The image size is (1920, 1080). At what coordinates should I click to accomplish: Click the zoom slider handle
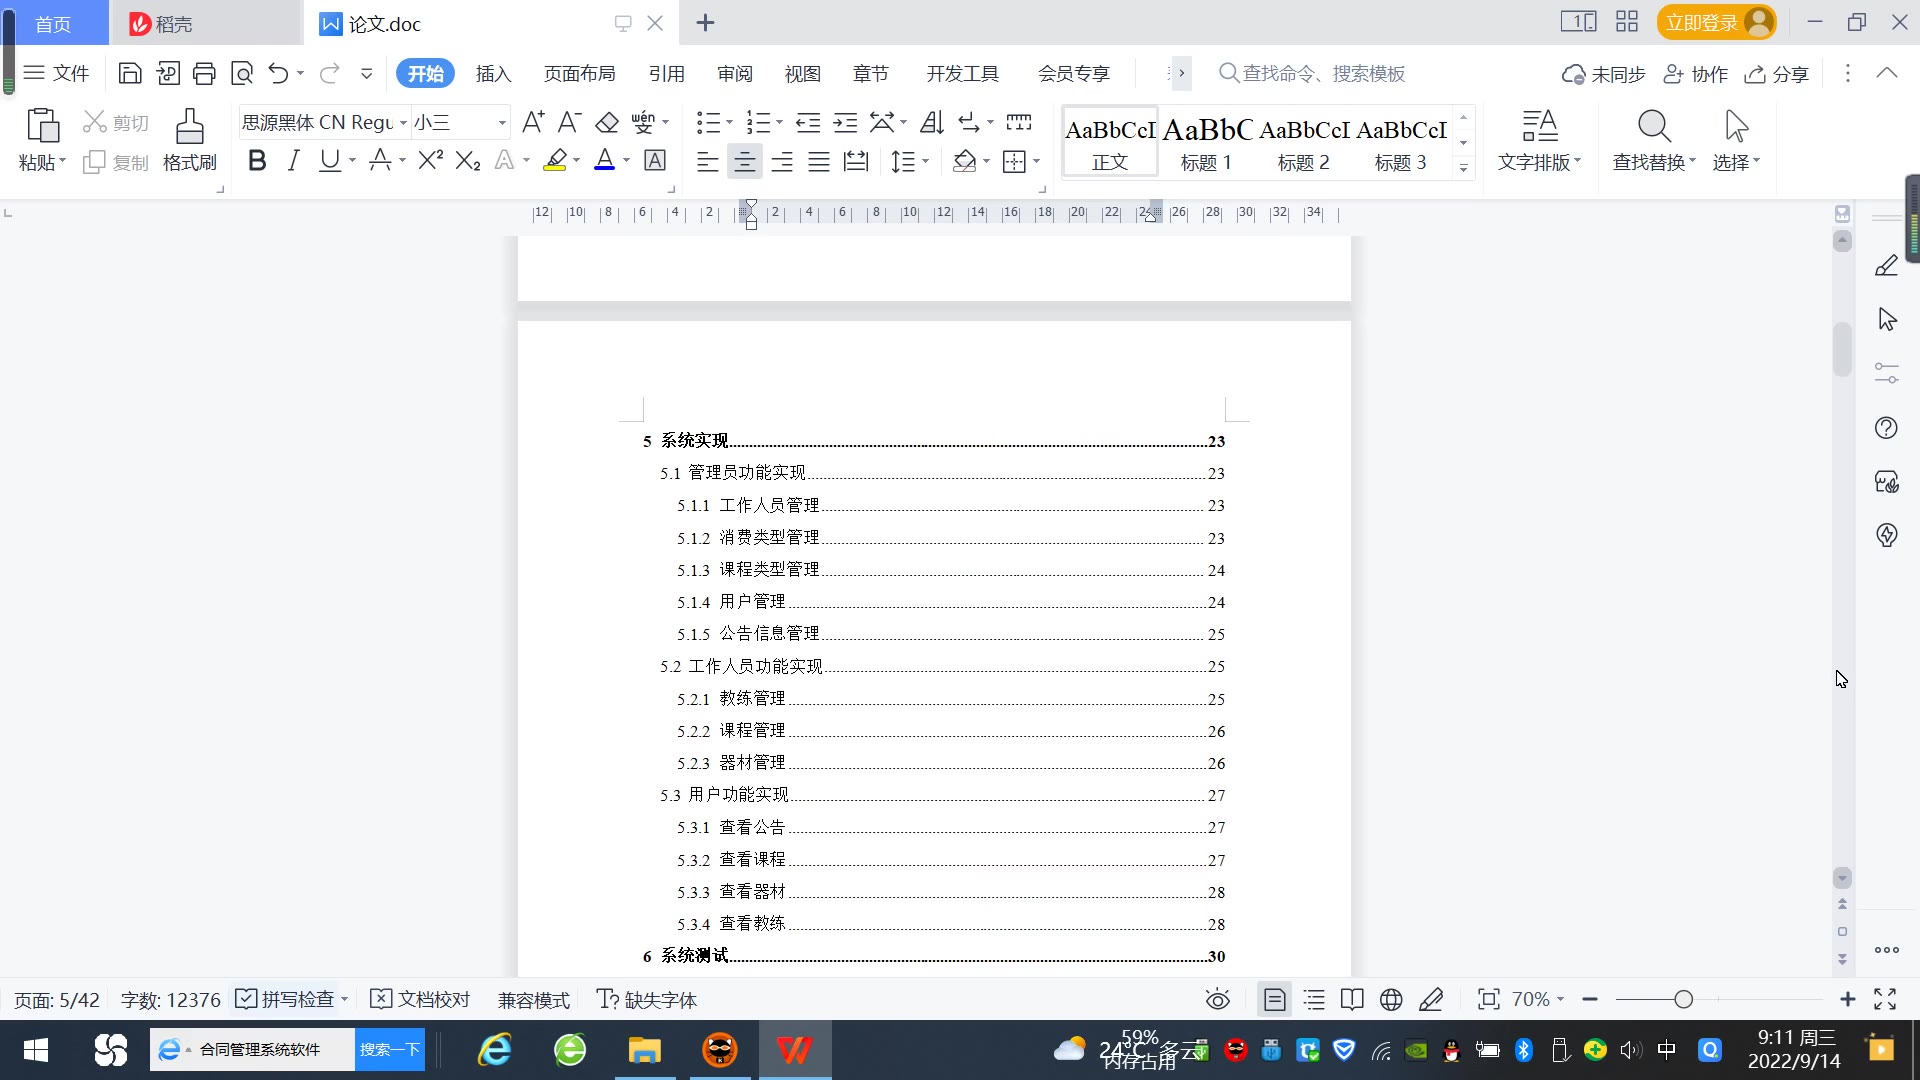(x=1683, y=1000)
